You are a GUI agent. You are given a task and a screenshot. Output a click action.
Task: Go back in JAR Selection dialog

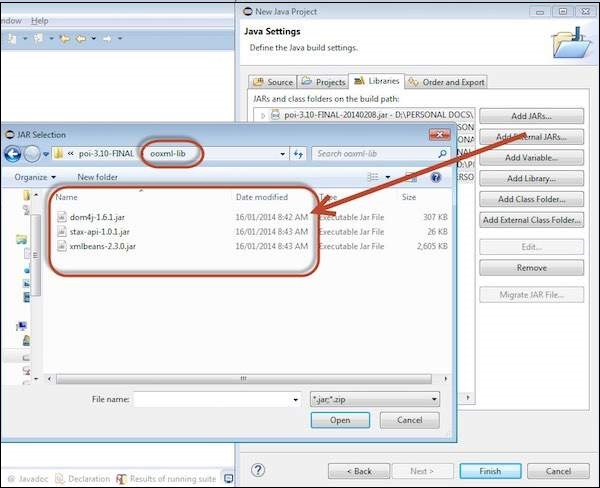[x=13, y=154]
